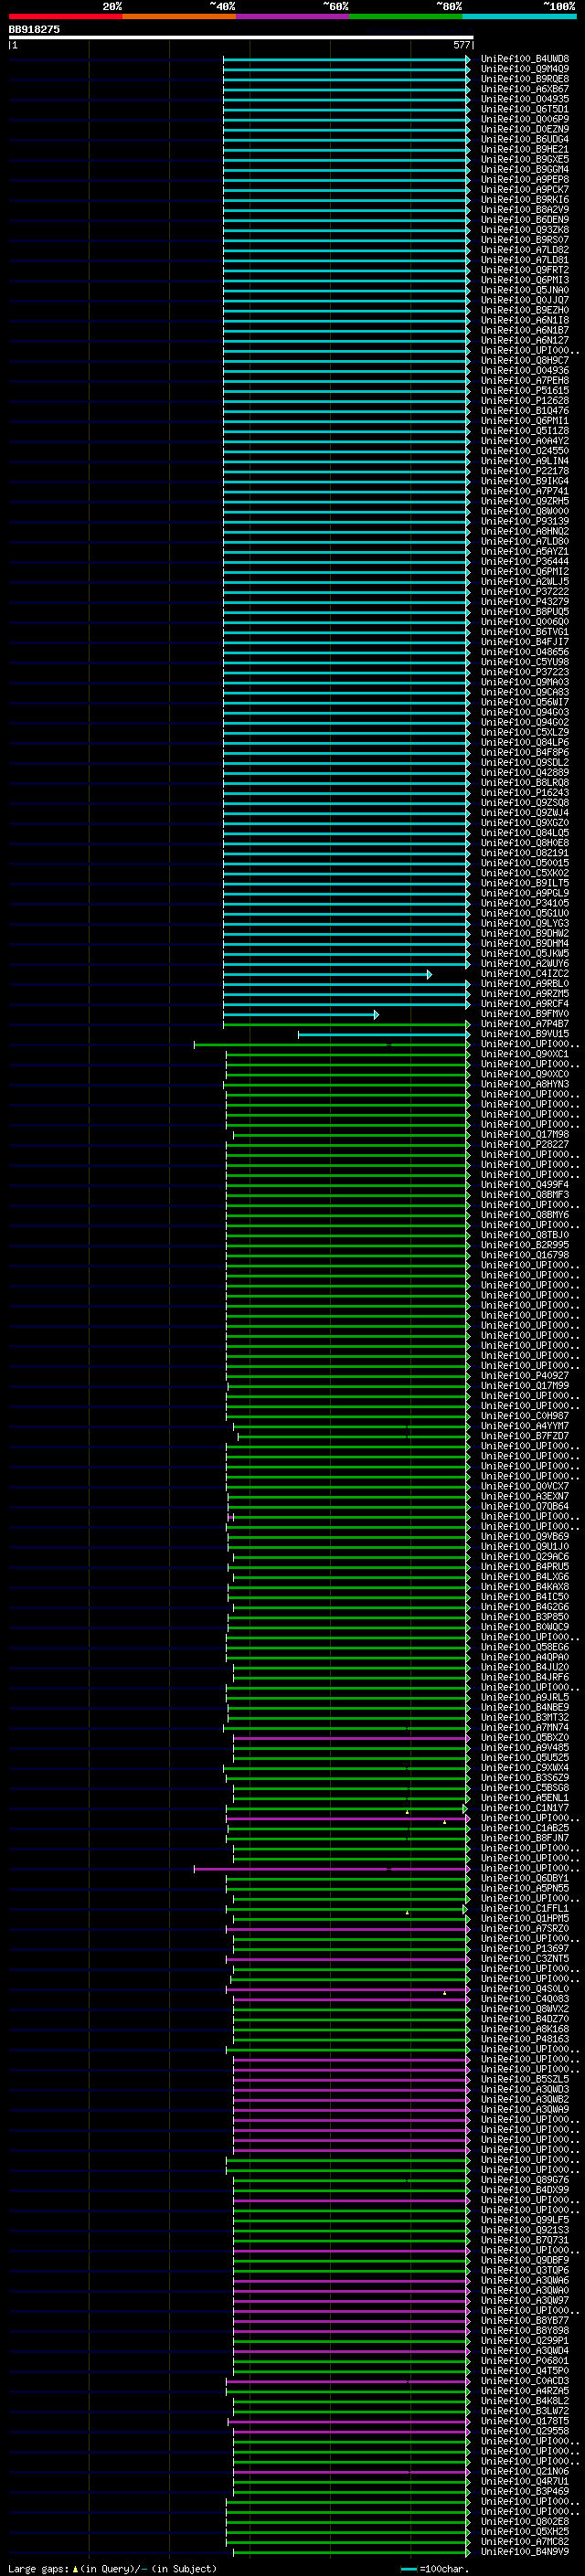
Task: Select hit label UniRef100_P43279
Action: tap(524, 601)
